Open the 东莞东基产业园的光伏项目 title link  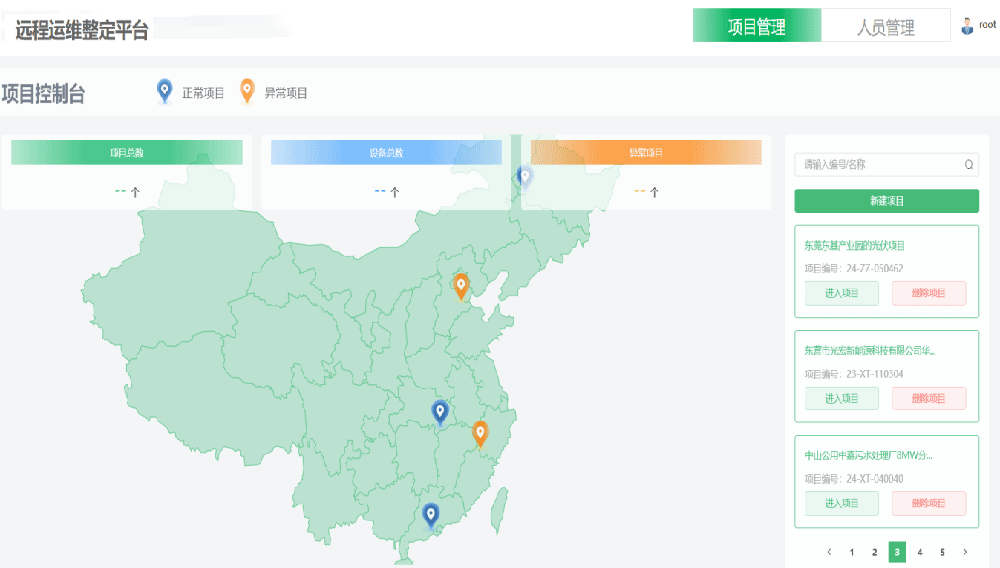(854, 245)
